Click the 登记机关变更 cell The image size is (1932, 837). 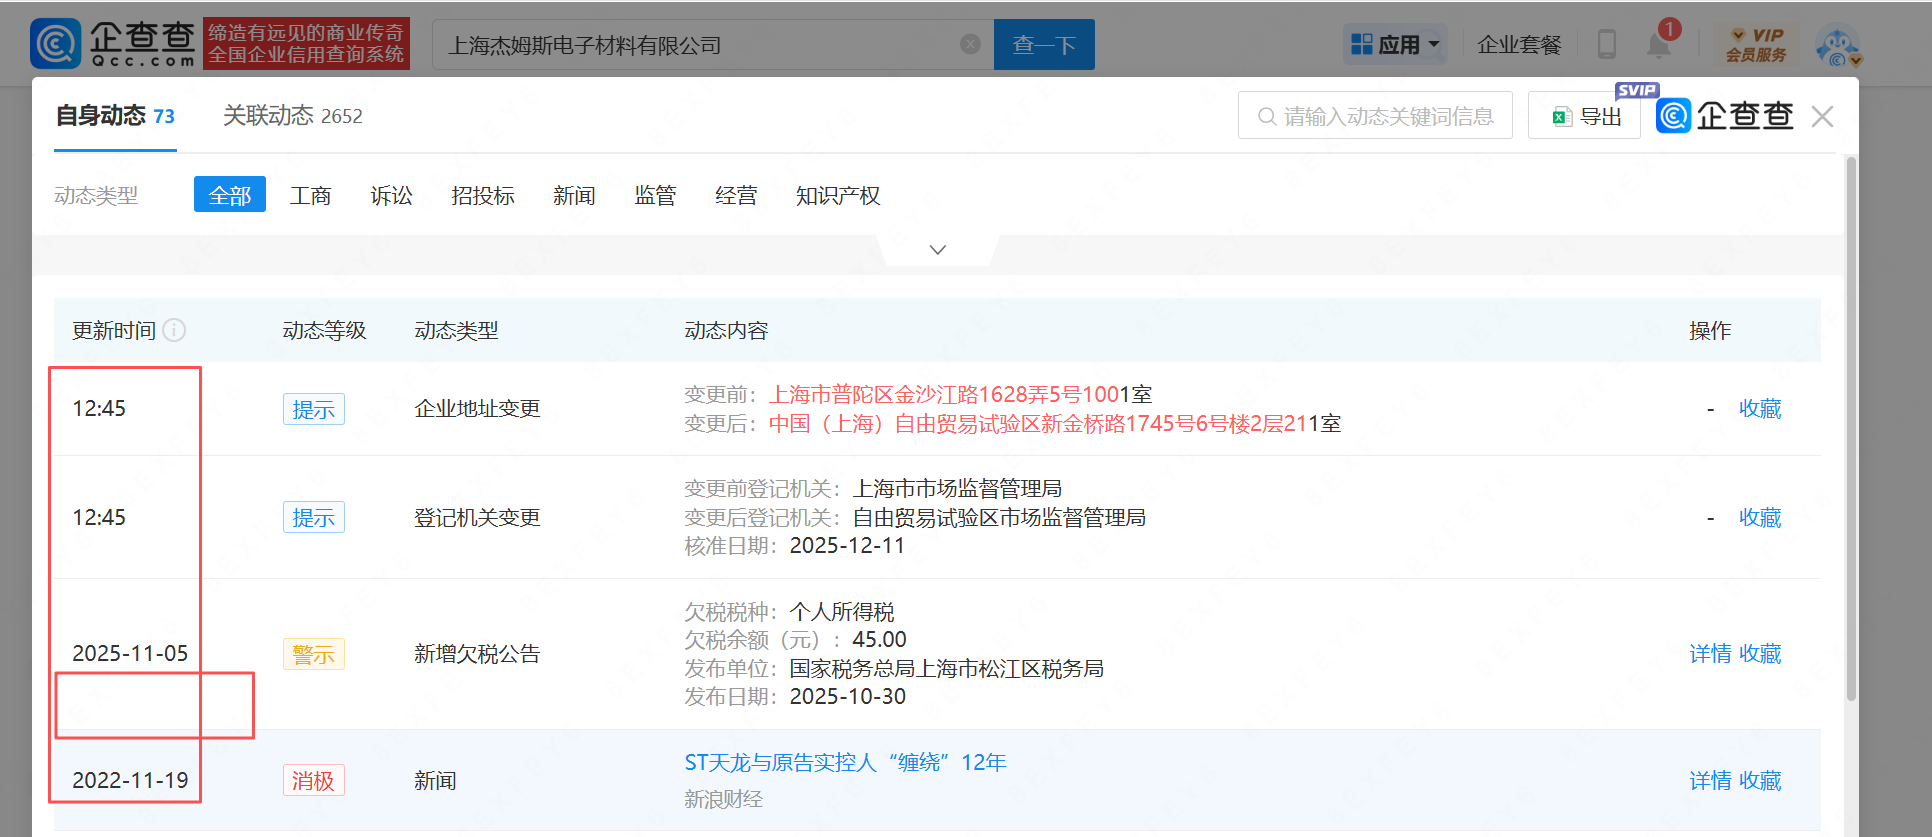[x=477, y=517]
